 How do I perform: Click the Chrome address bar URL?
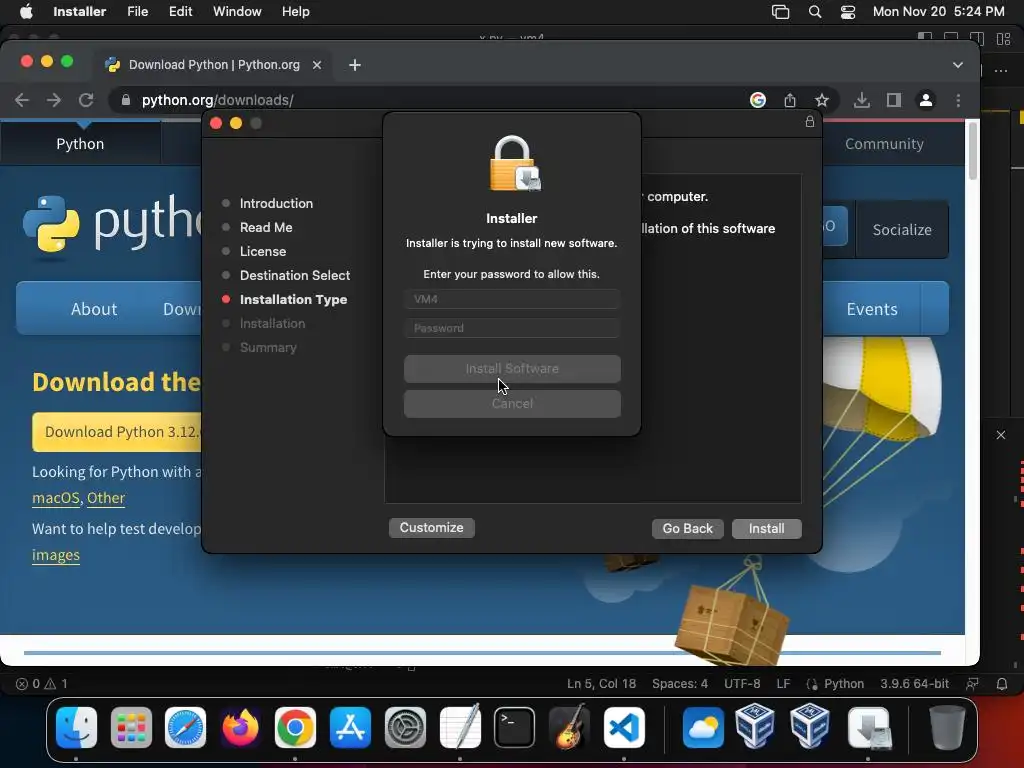pyautogui.click(x=217, y=100)
